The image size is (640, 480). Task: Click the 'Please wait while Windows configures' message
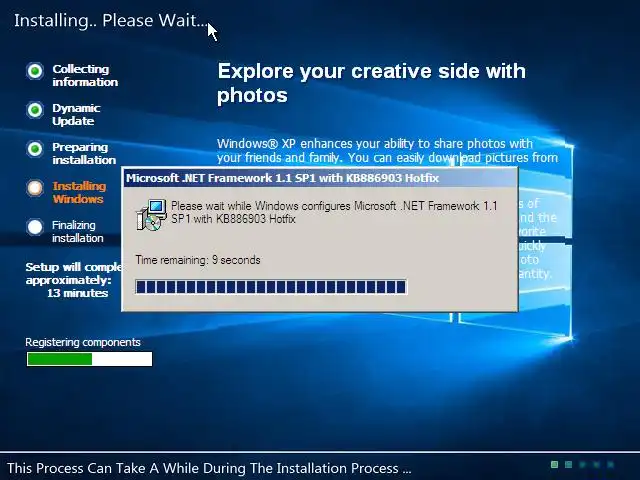(334, 212)
